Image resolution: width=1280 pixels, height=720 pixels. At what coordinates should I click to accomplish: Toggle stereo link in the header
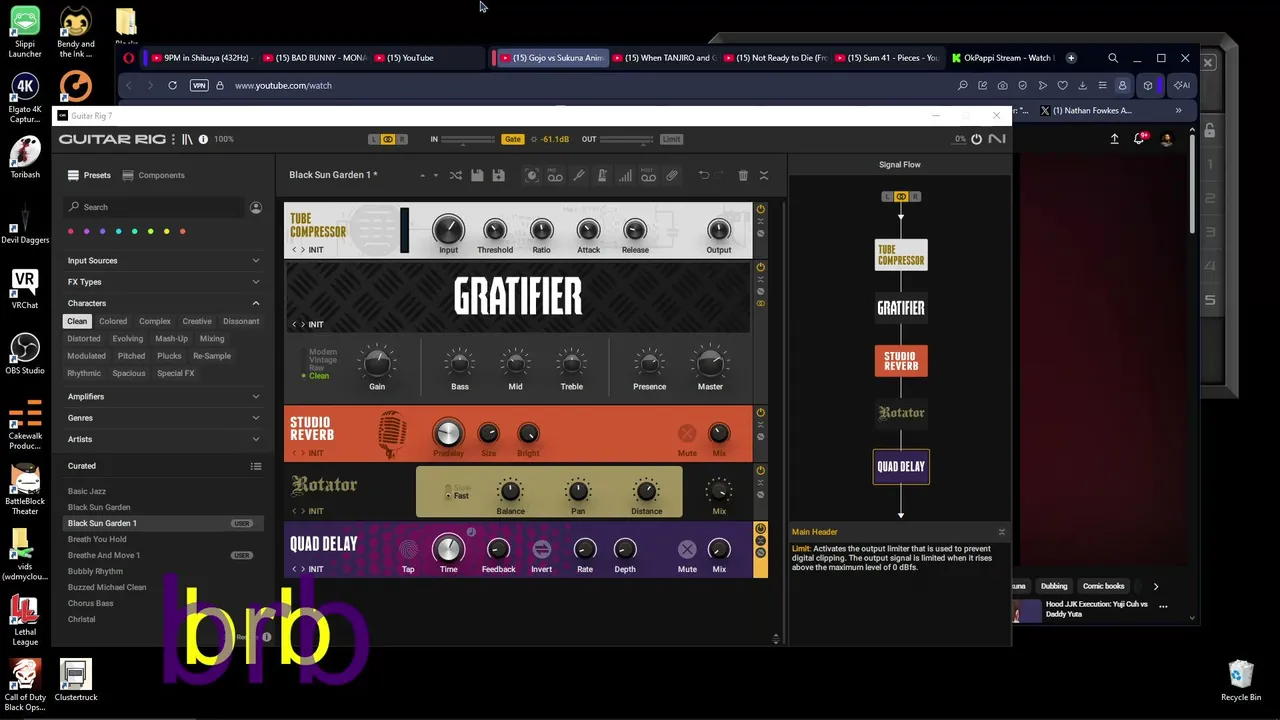coord(388,139)
